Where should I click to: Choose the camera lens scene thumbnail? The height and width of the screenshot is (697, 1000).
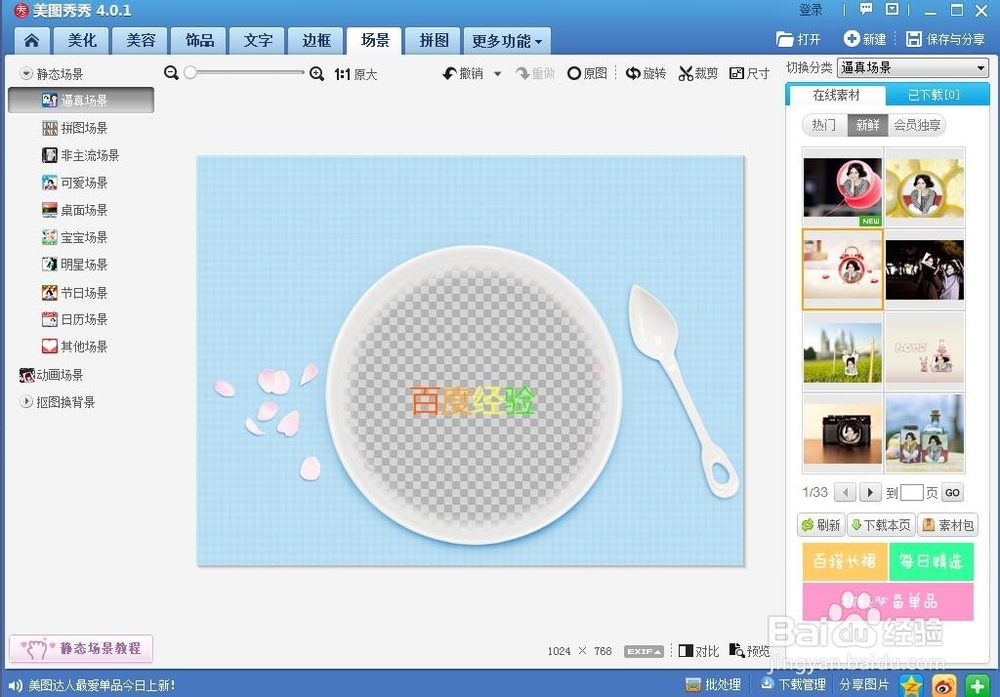[x=842, y=434]
